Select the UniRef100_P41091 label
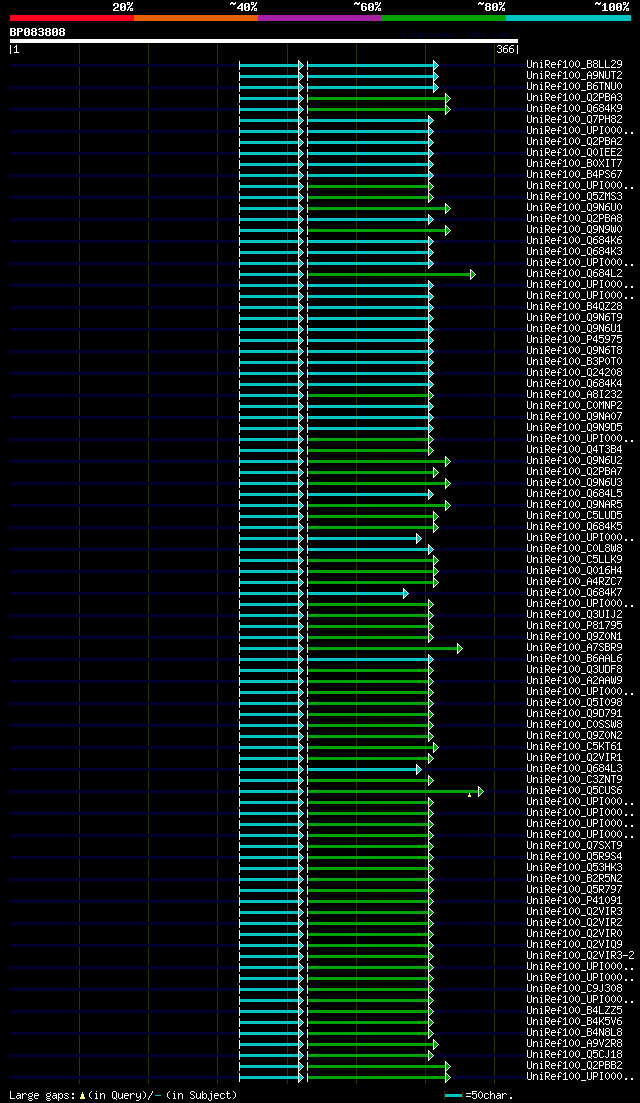Viewport: 640px width, 1103px height. (x=574, y=900)
